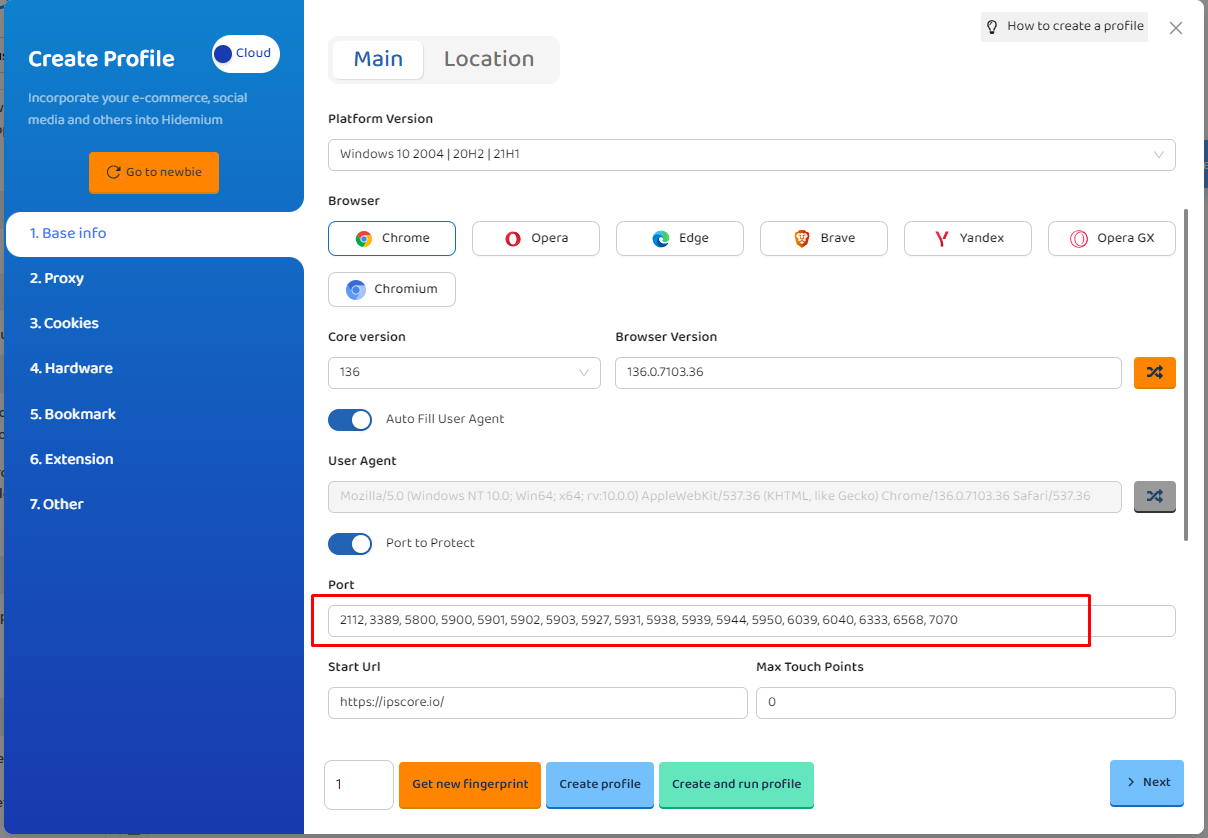Expand the Core version dropdown
This screenshot has width=1208, height=838.
464,373
